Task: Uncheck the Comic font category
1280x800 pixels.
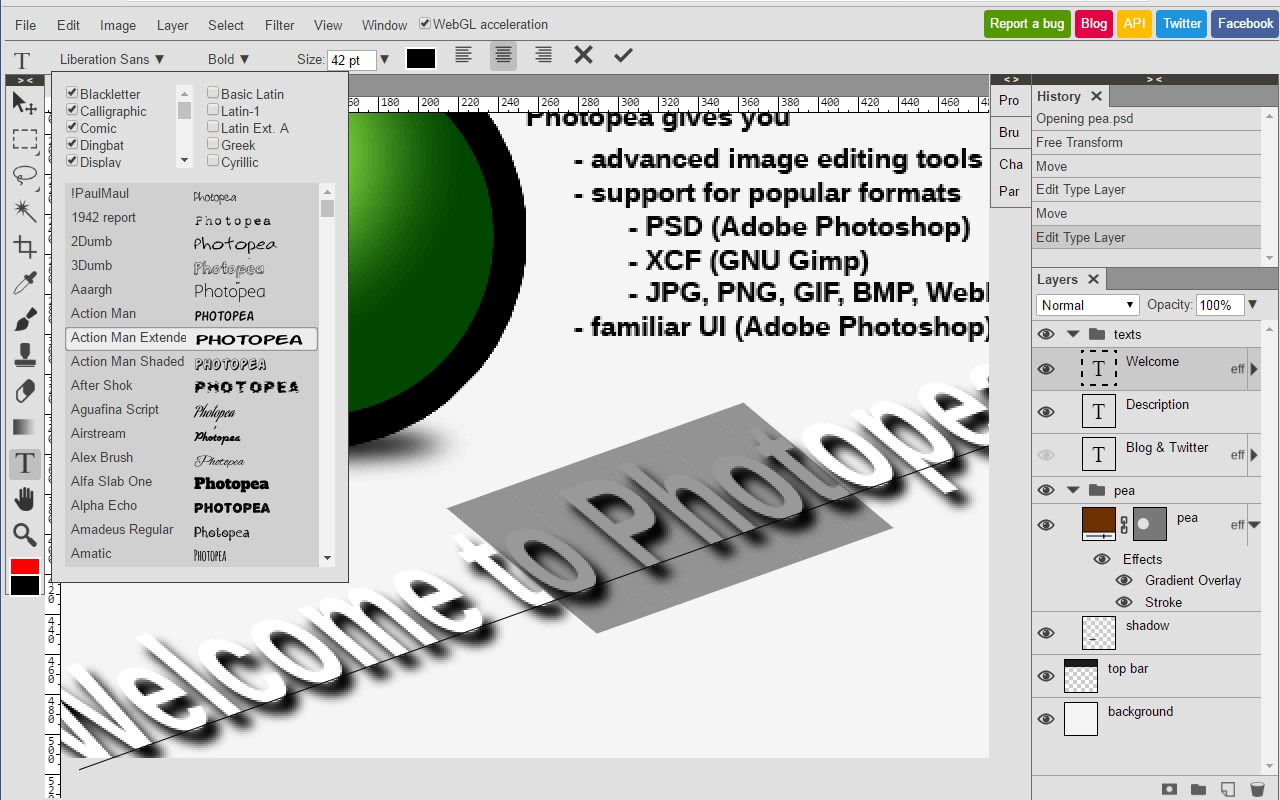Action: coord(72,127)
